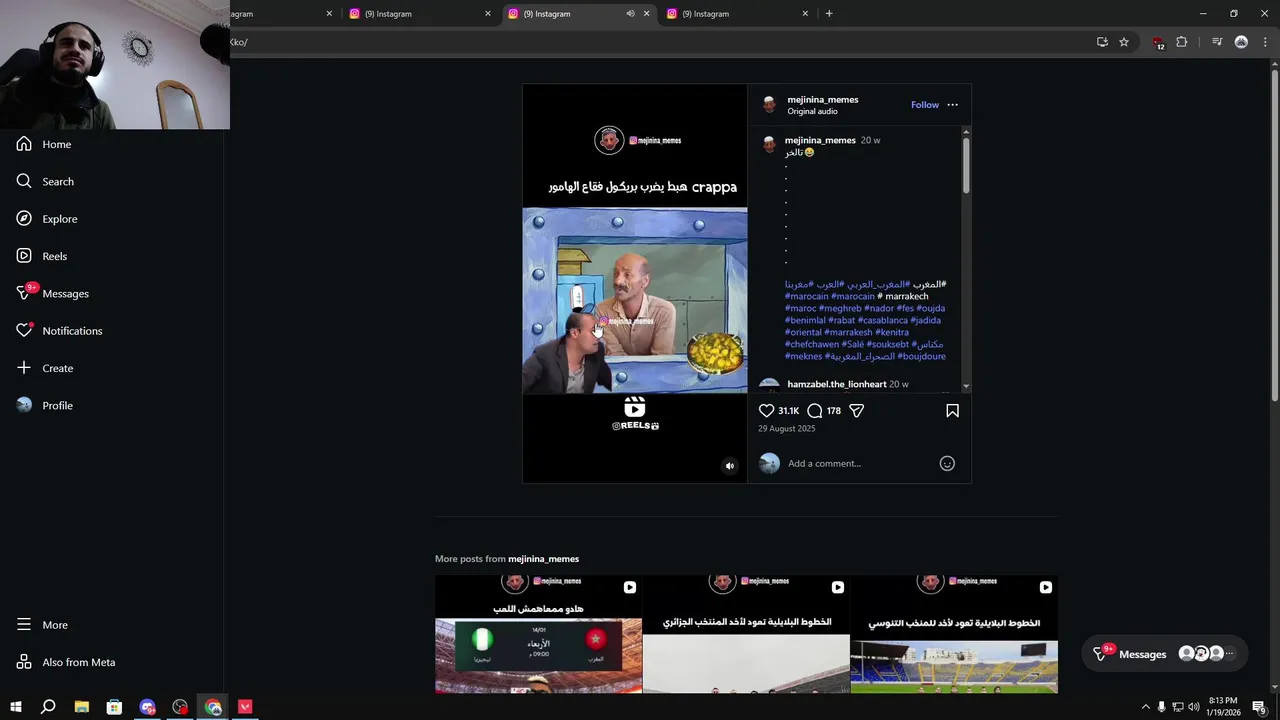
Task: Mute tab via speaker icon
Action: [630, 14]
